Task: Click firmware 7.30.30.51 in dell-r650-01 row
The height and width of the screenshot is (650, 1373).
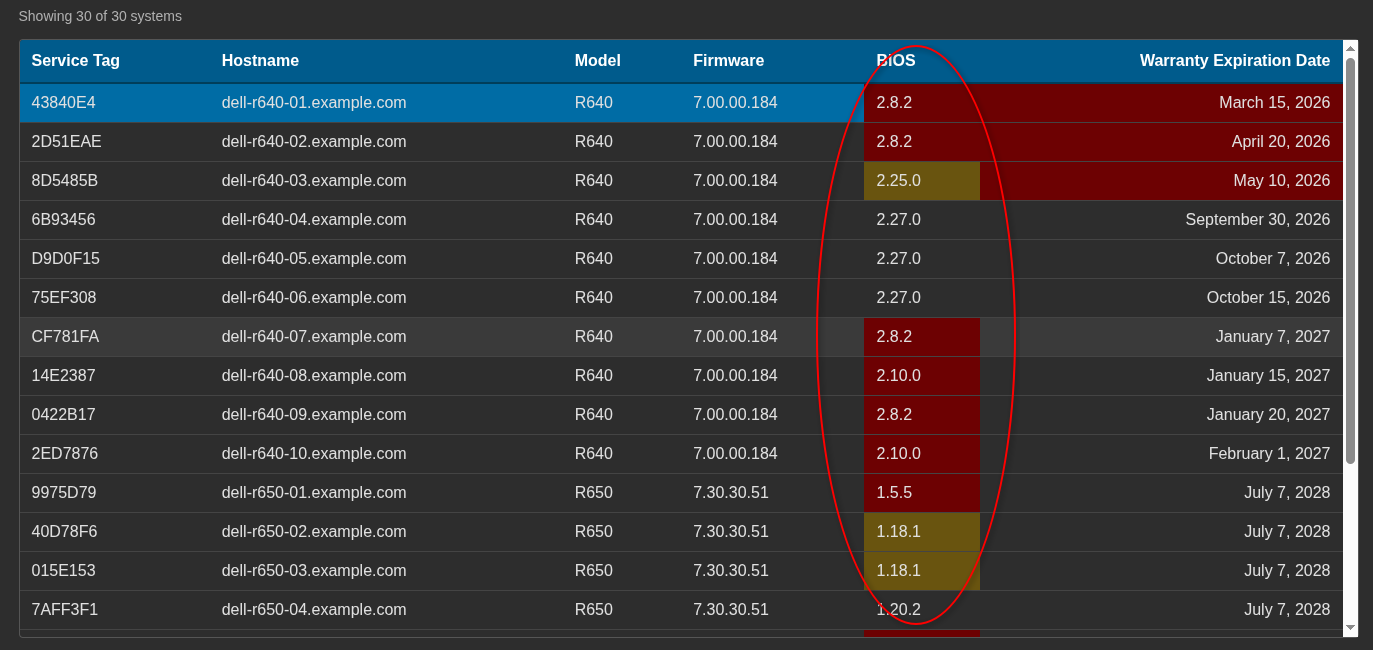Action: [x=731, y=493]
